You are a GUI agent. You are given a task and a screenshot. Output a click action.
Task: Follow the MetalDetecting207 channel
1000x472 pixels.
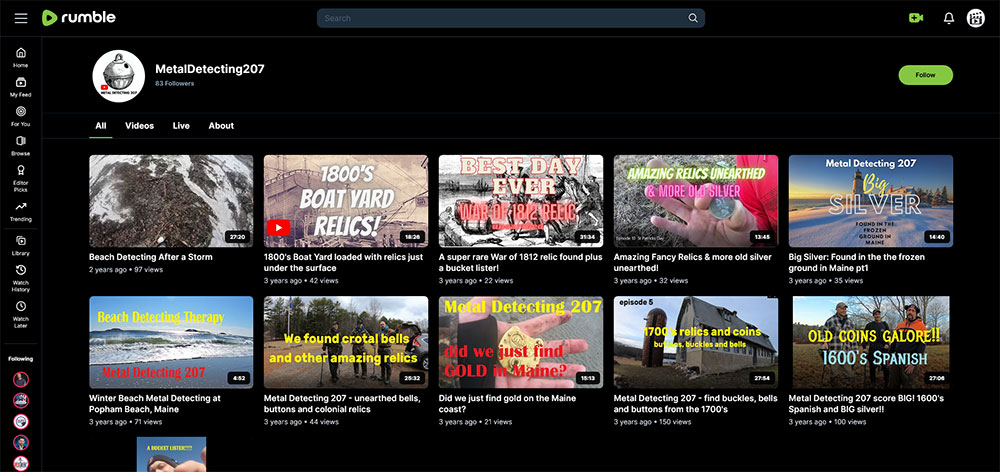click(x=925, y=75)
